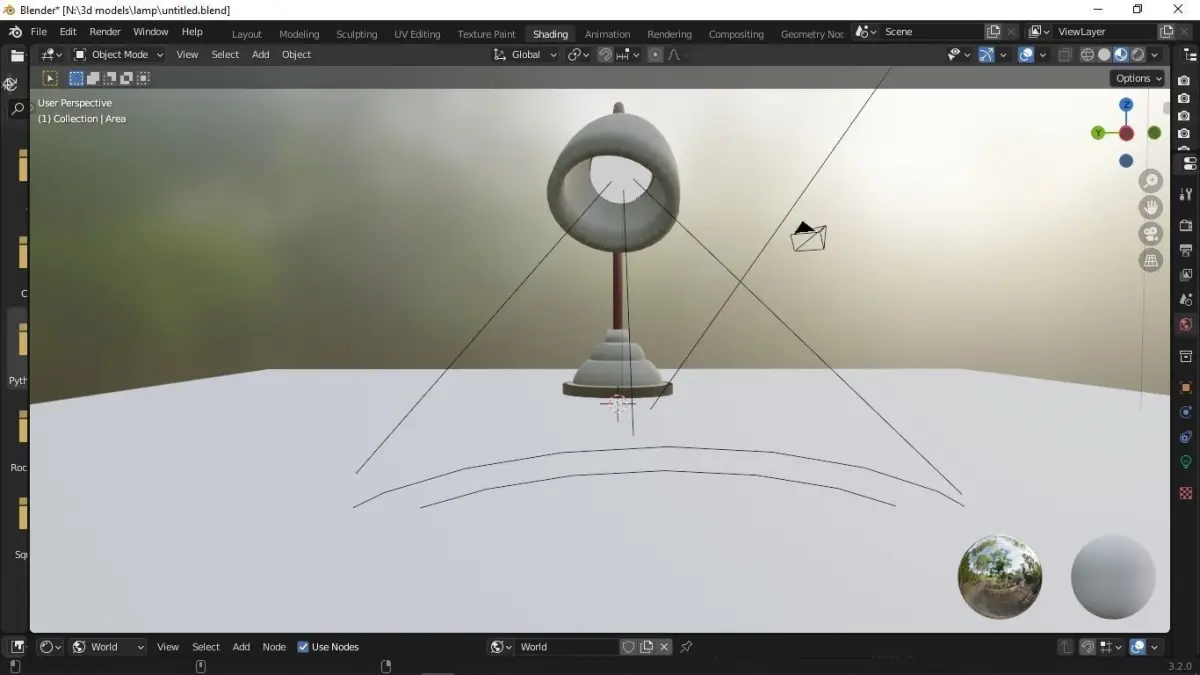The height and width of the screenshot is (675, 1200).
Task: Switch to the UV Editing workspace tab
Action: pyautogui.click(x=417, y=34)
